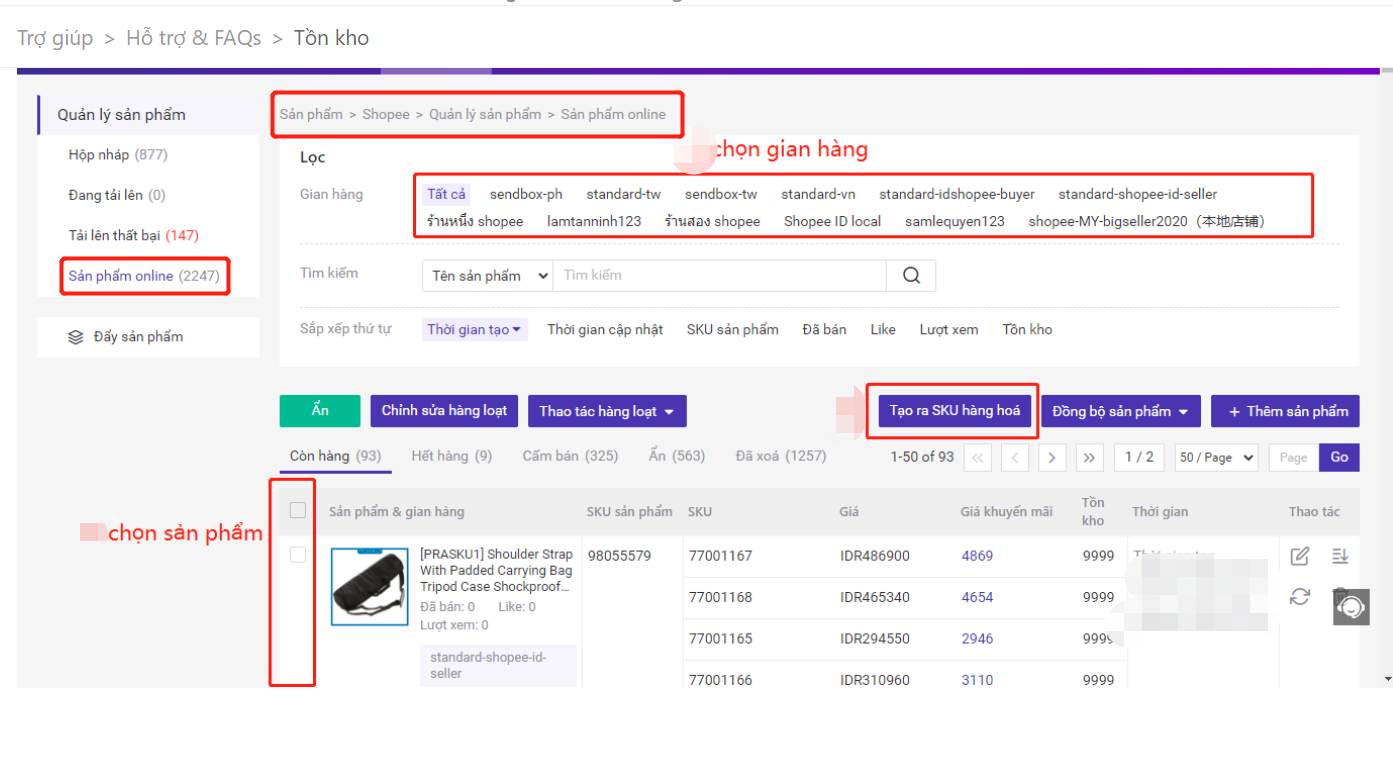Image resolution: width=1393 pixels, height=777 pixels.
Task: Expand the Đồng bộ sản phẩm dropdown
Action: (x=1120, y=411)
